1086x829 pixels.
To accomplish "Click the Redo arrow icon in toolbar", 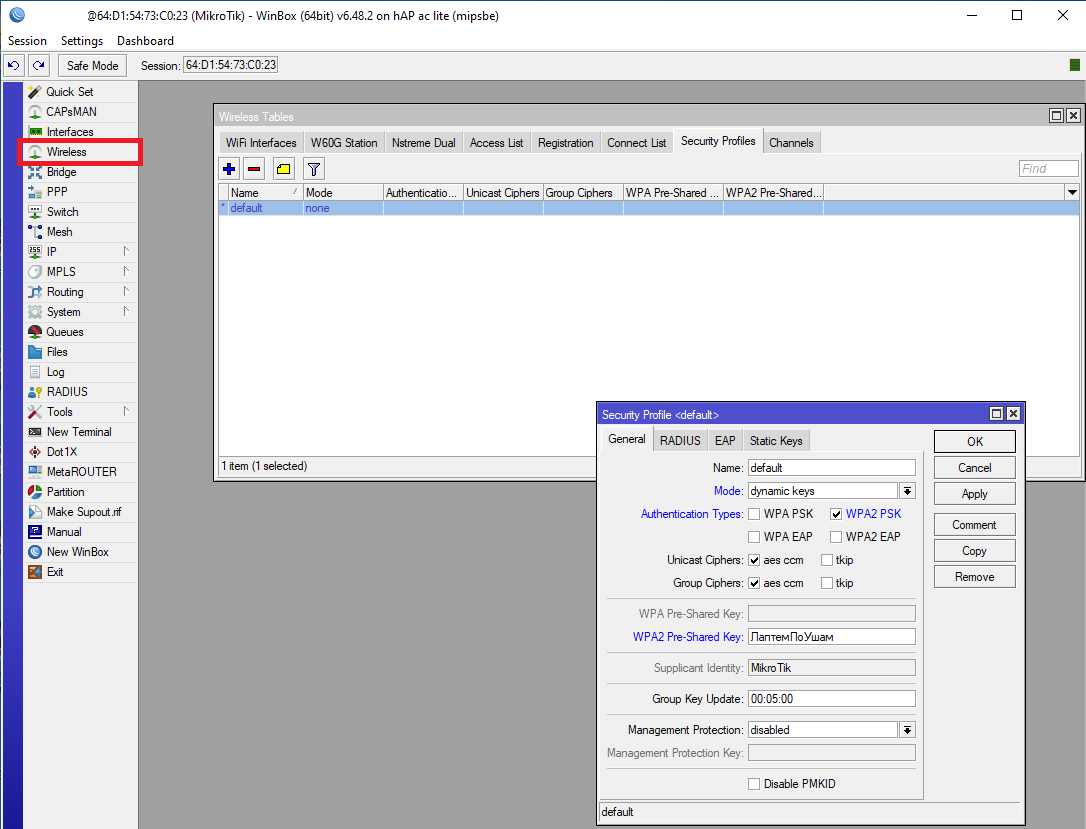I will (x=39, y=66).
